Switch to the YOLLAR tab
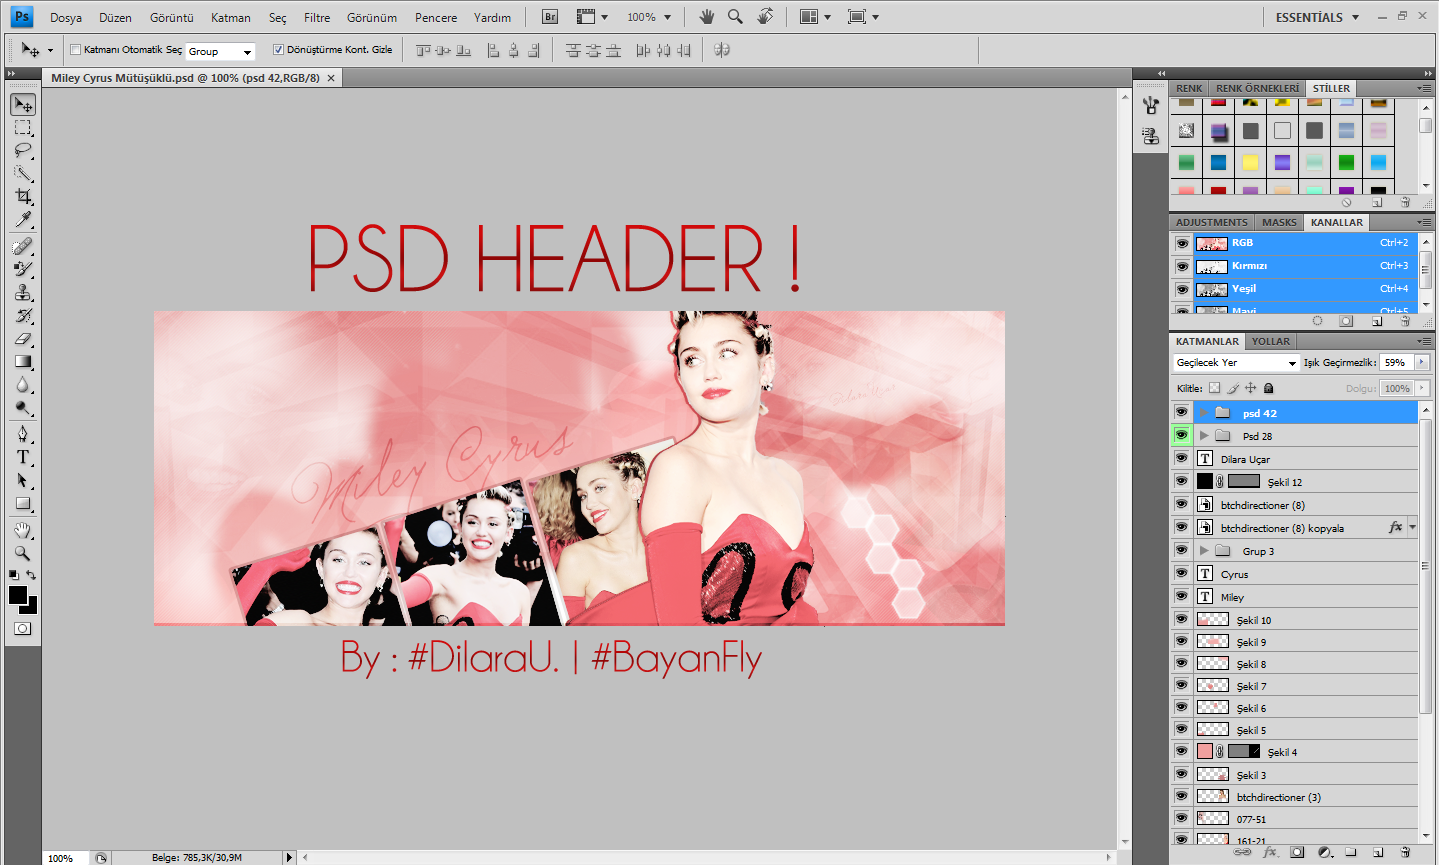1439x865 pixels. pos(1271,341)
